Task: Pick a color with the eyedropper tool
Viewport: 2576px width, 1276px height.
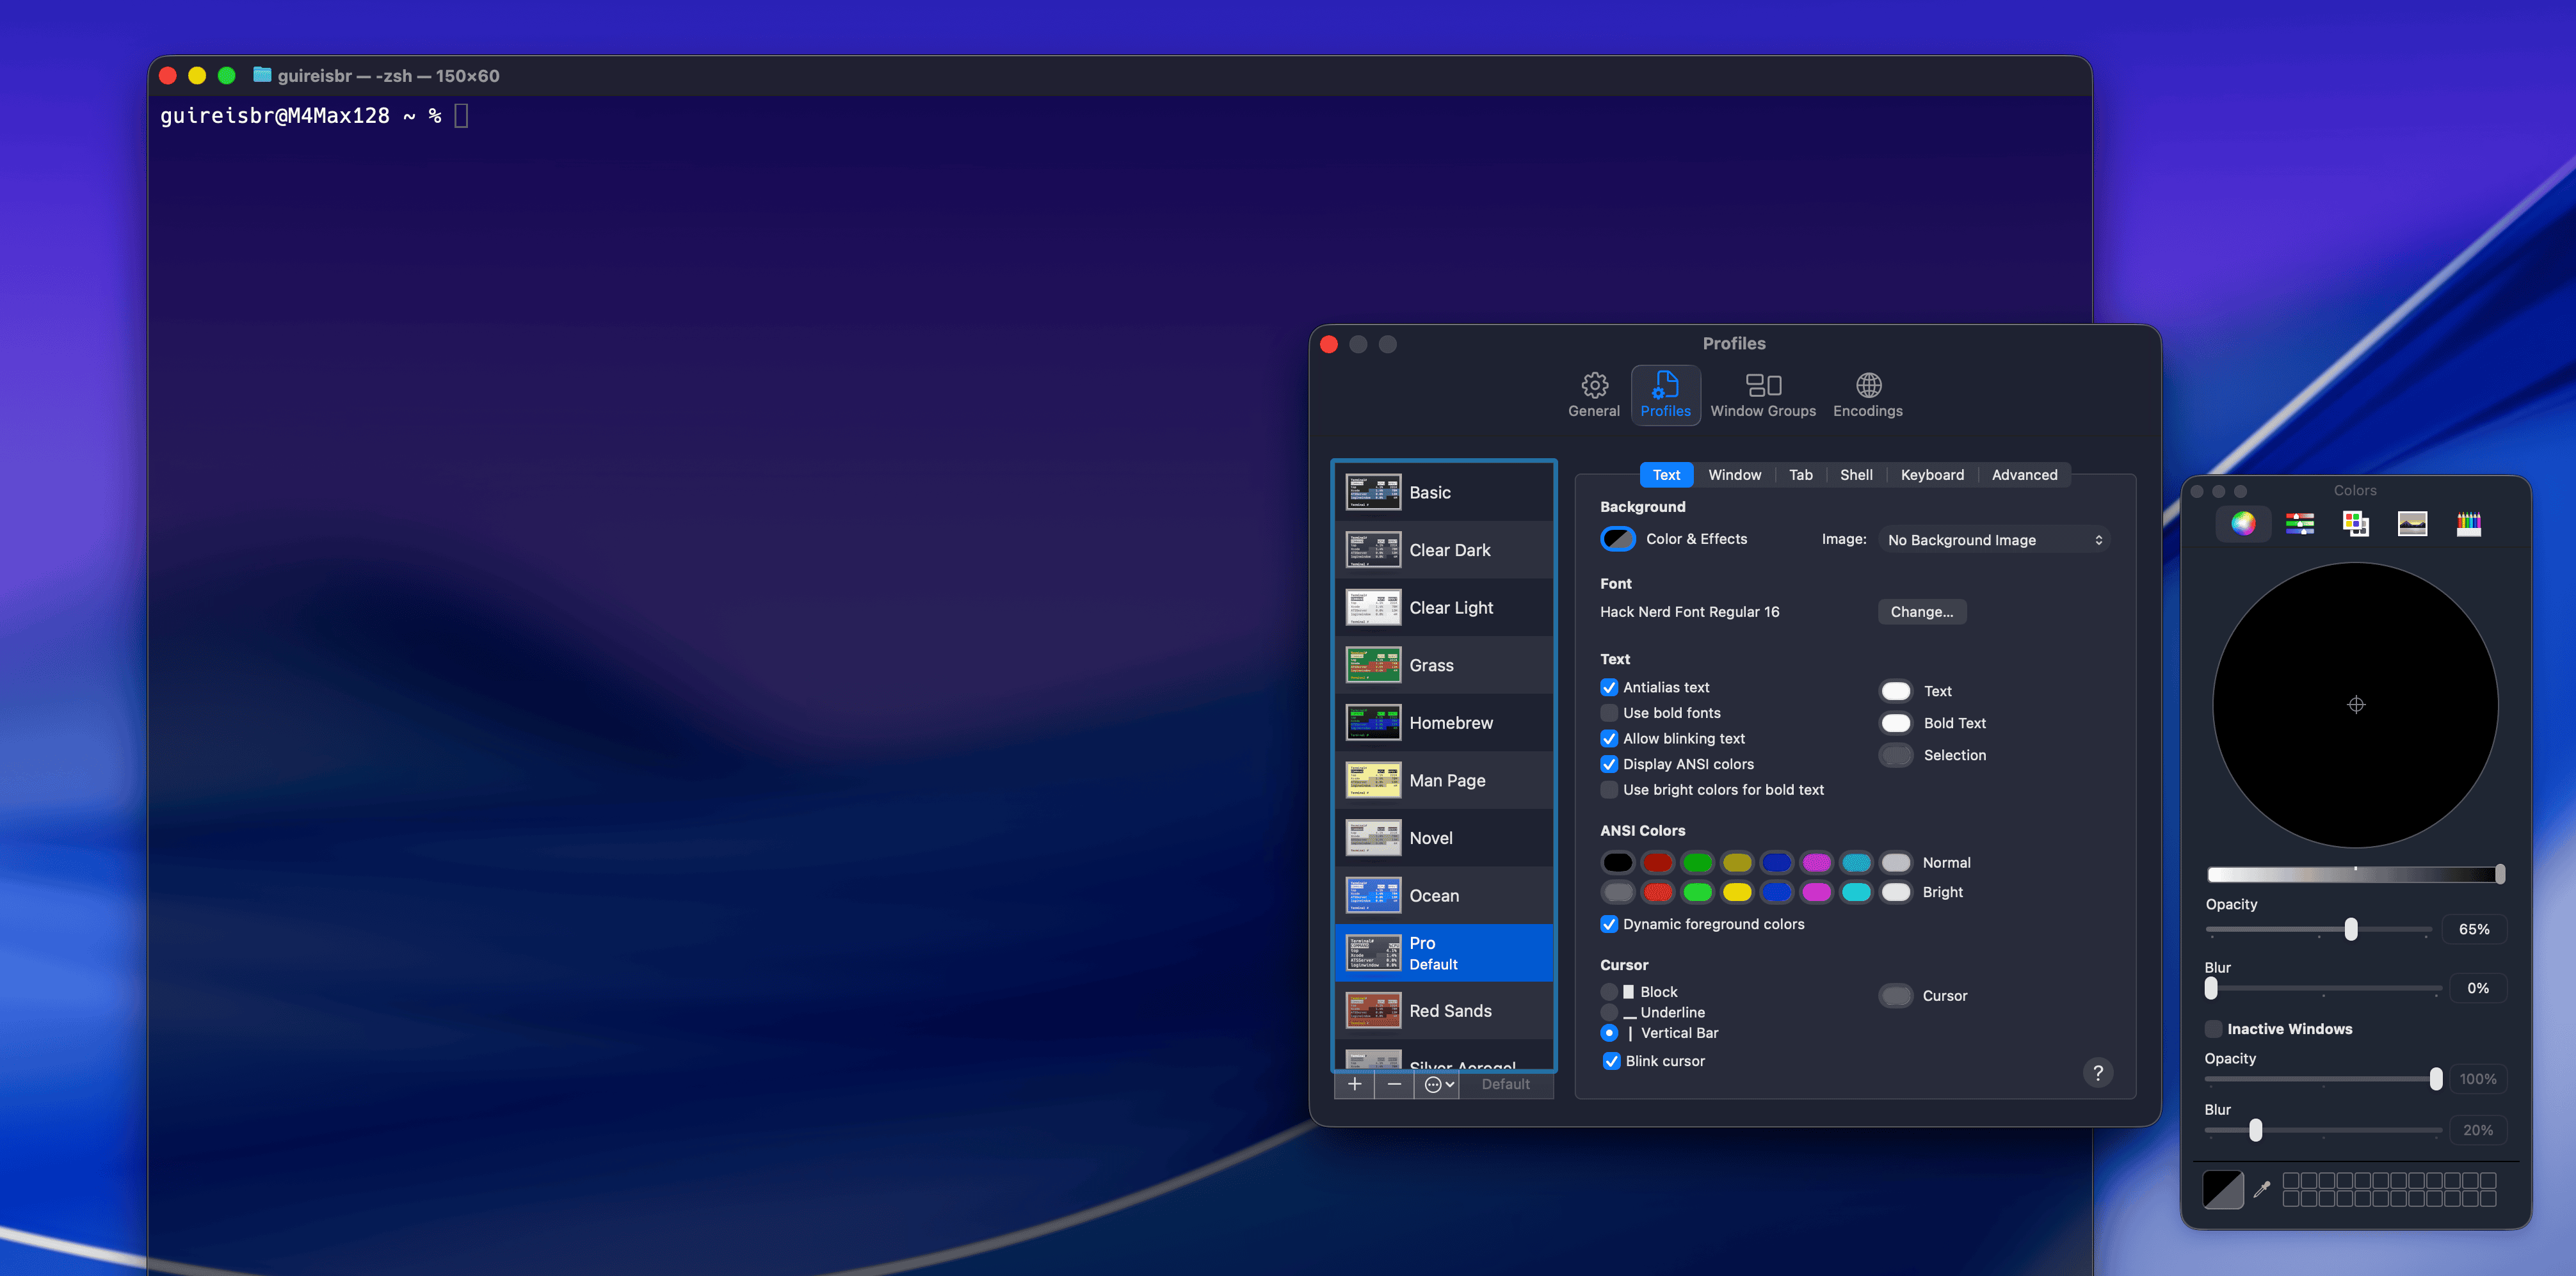Action: tap(2261, 1189)
